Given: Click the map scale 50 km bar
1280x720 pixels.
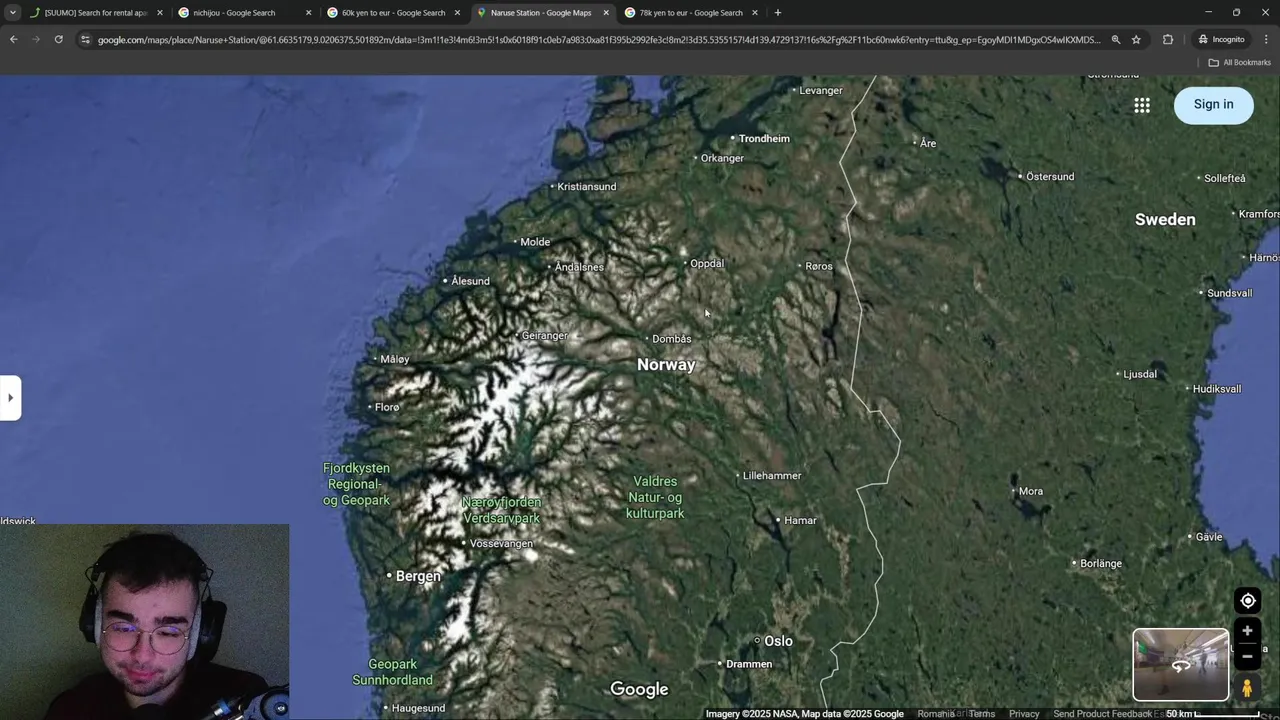Looking at the screenshot, I should pos(1212,714).
